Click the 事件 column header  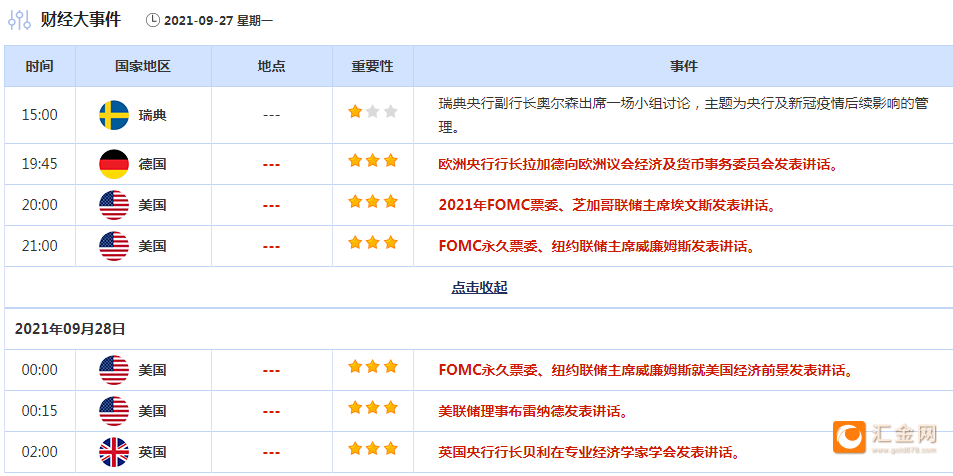coord(684,66)
